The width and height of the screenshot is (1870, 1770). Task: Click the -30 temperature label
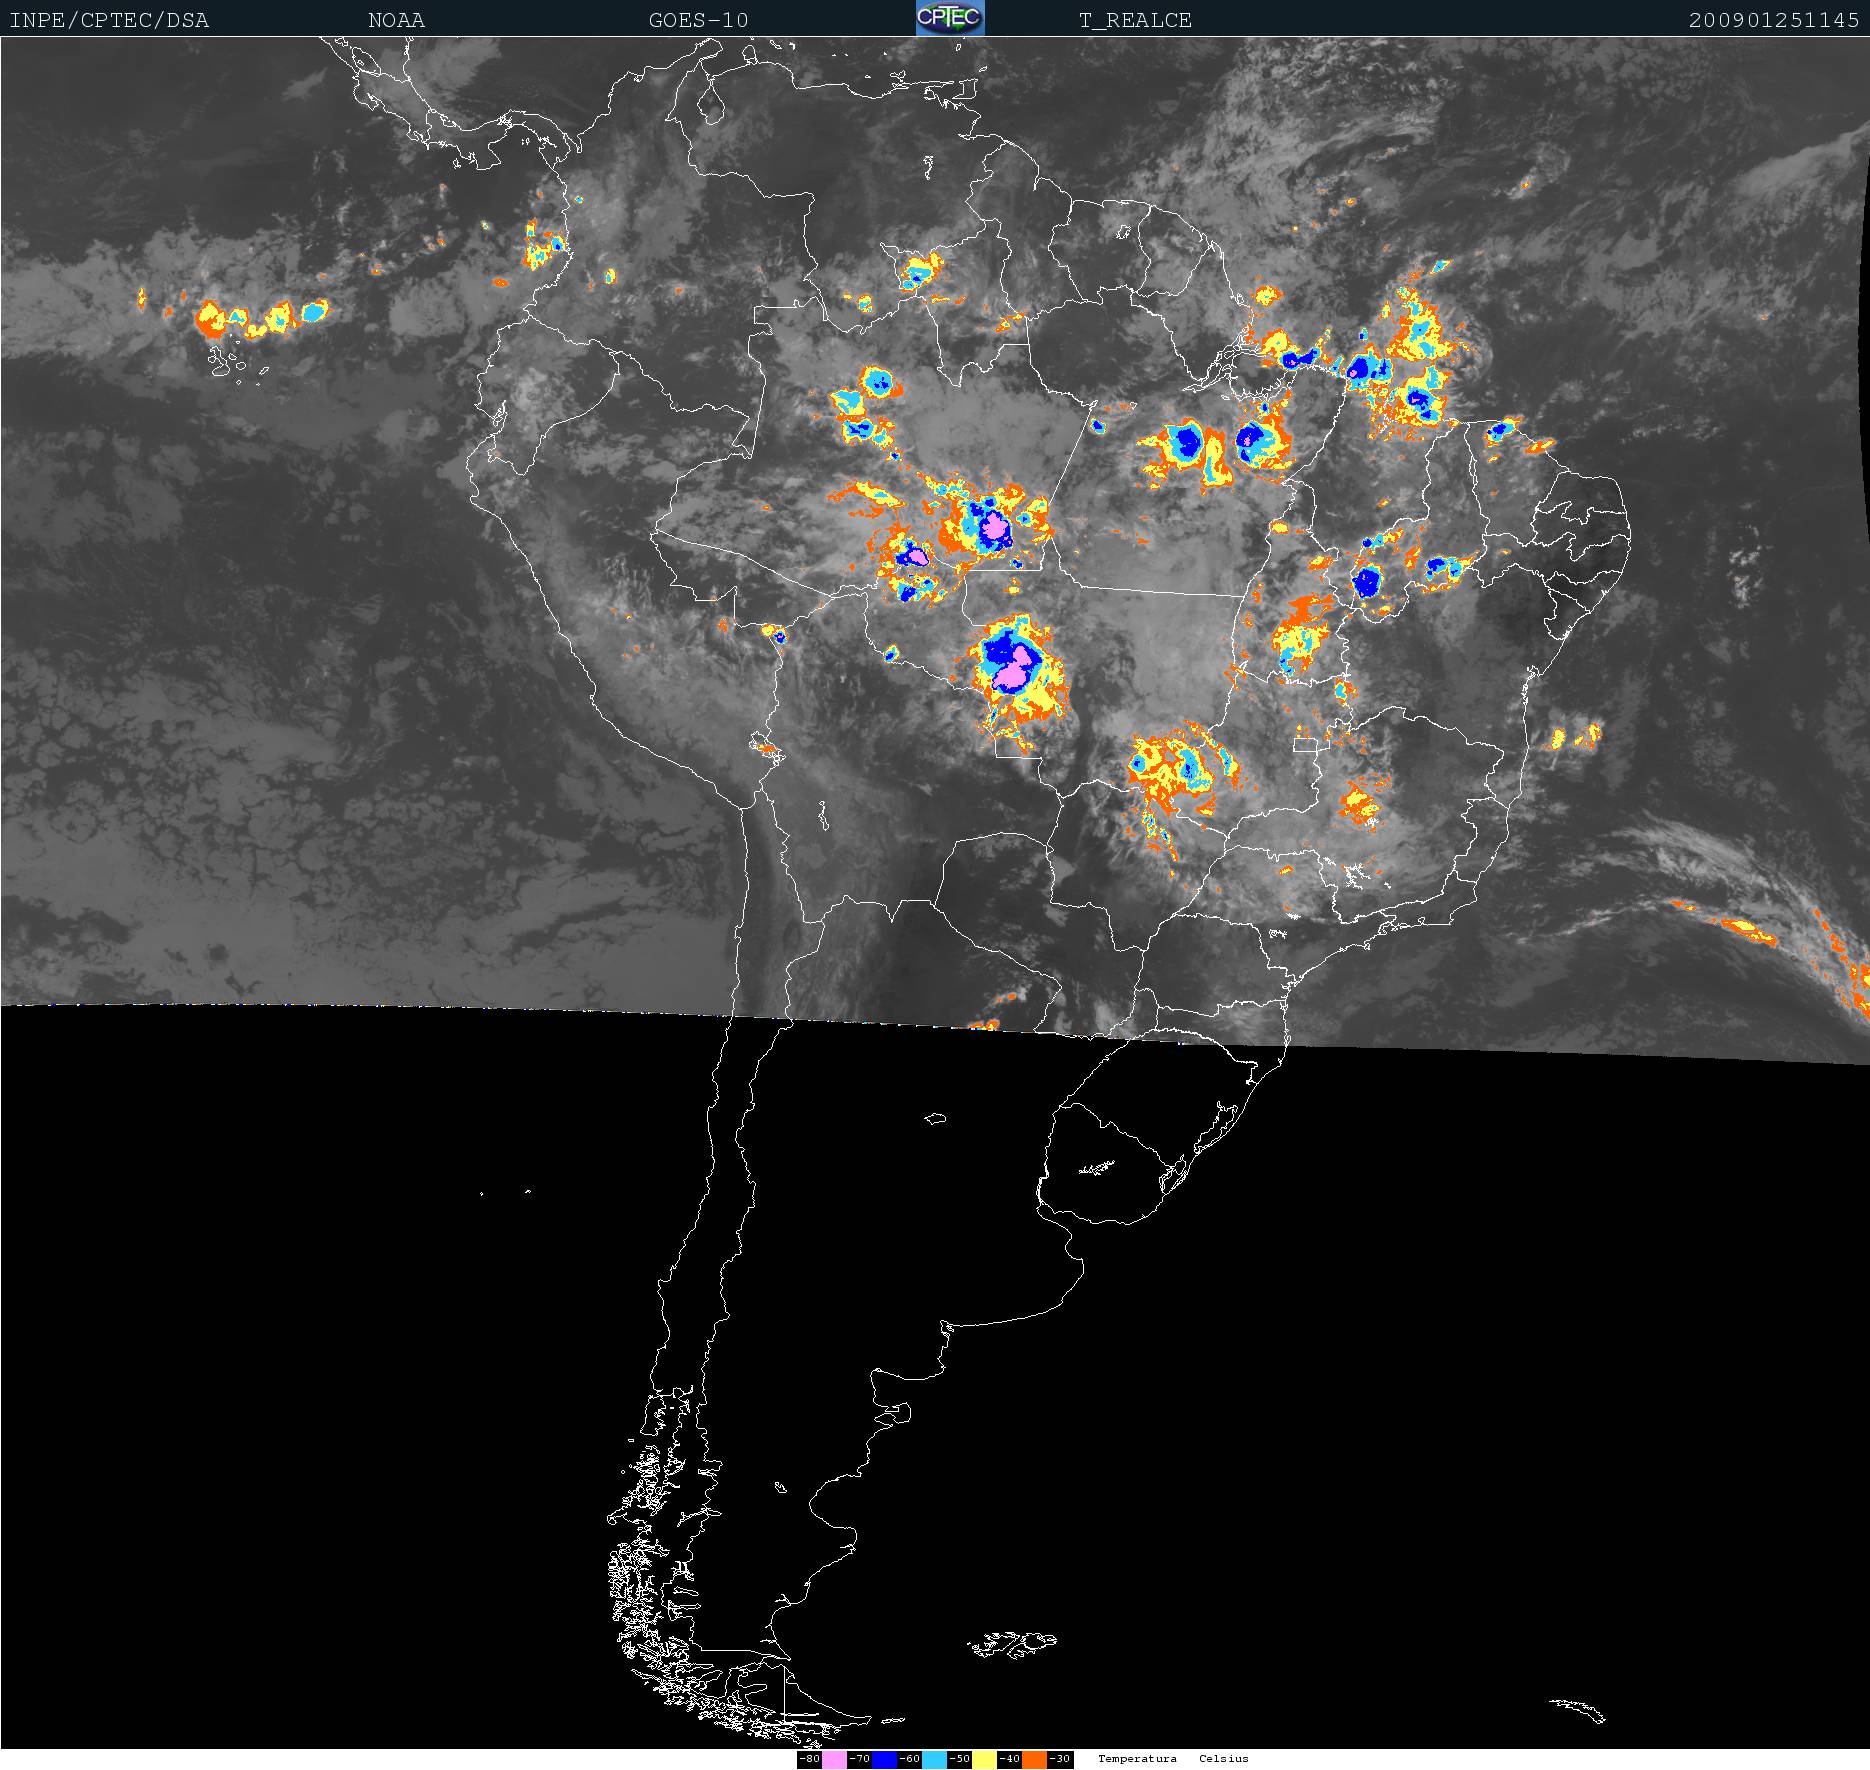tap(1060, 1760)
